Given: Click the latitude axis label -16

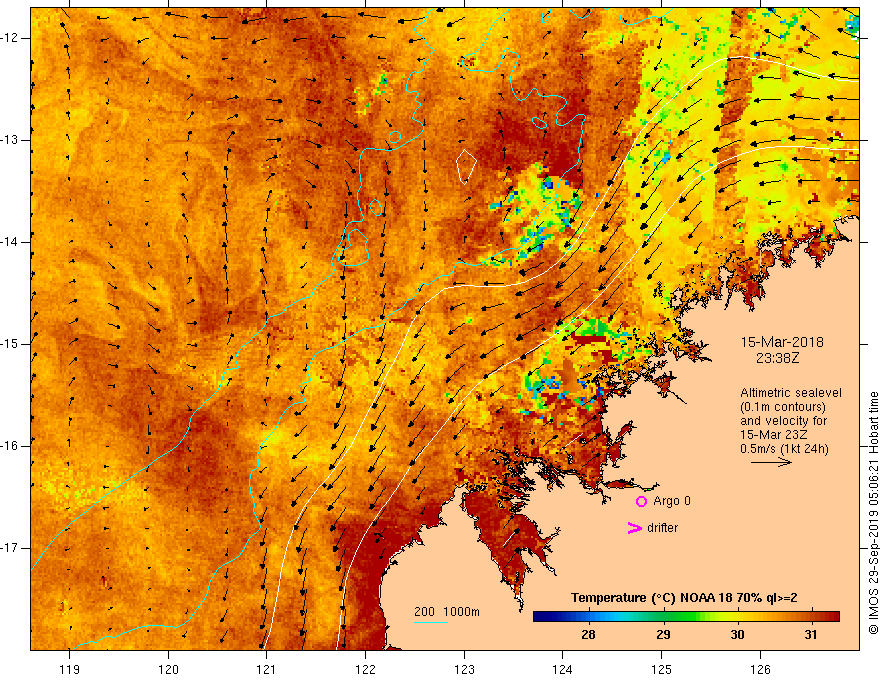Looking at the screenshot, I should 10,446.
